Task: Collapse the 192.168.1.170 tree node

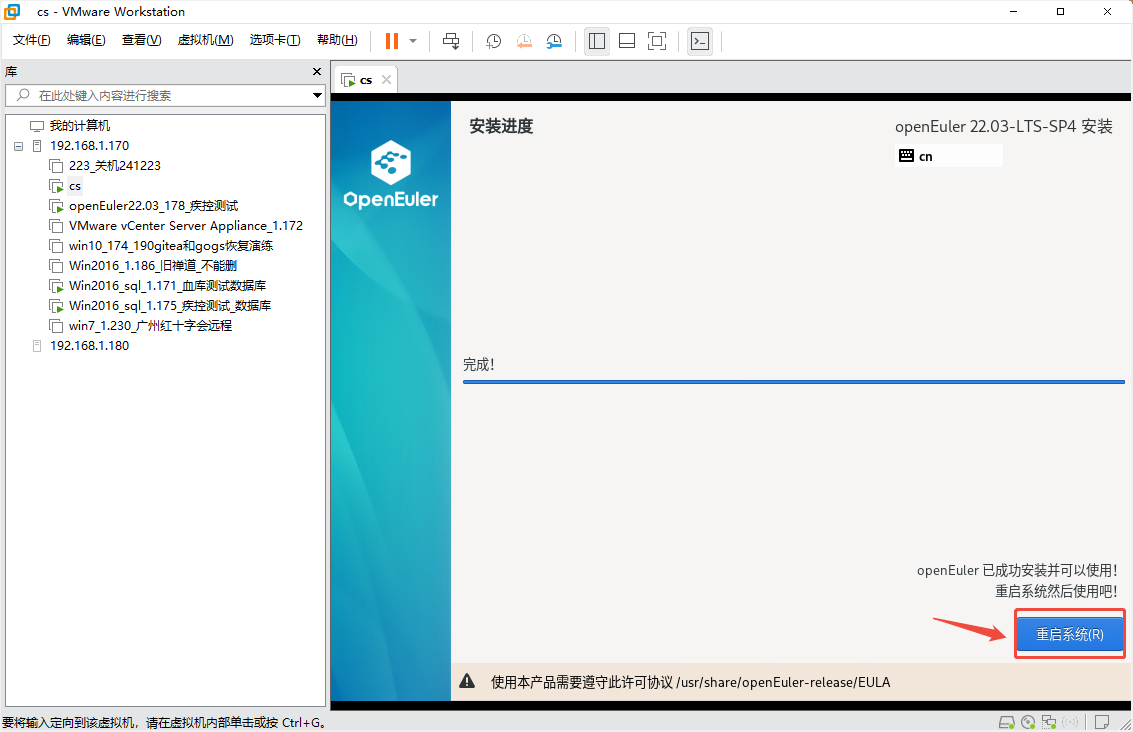Action: click(19, 146)
